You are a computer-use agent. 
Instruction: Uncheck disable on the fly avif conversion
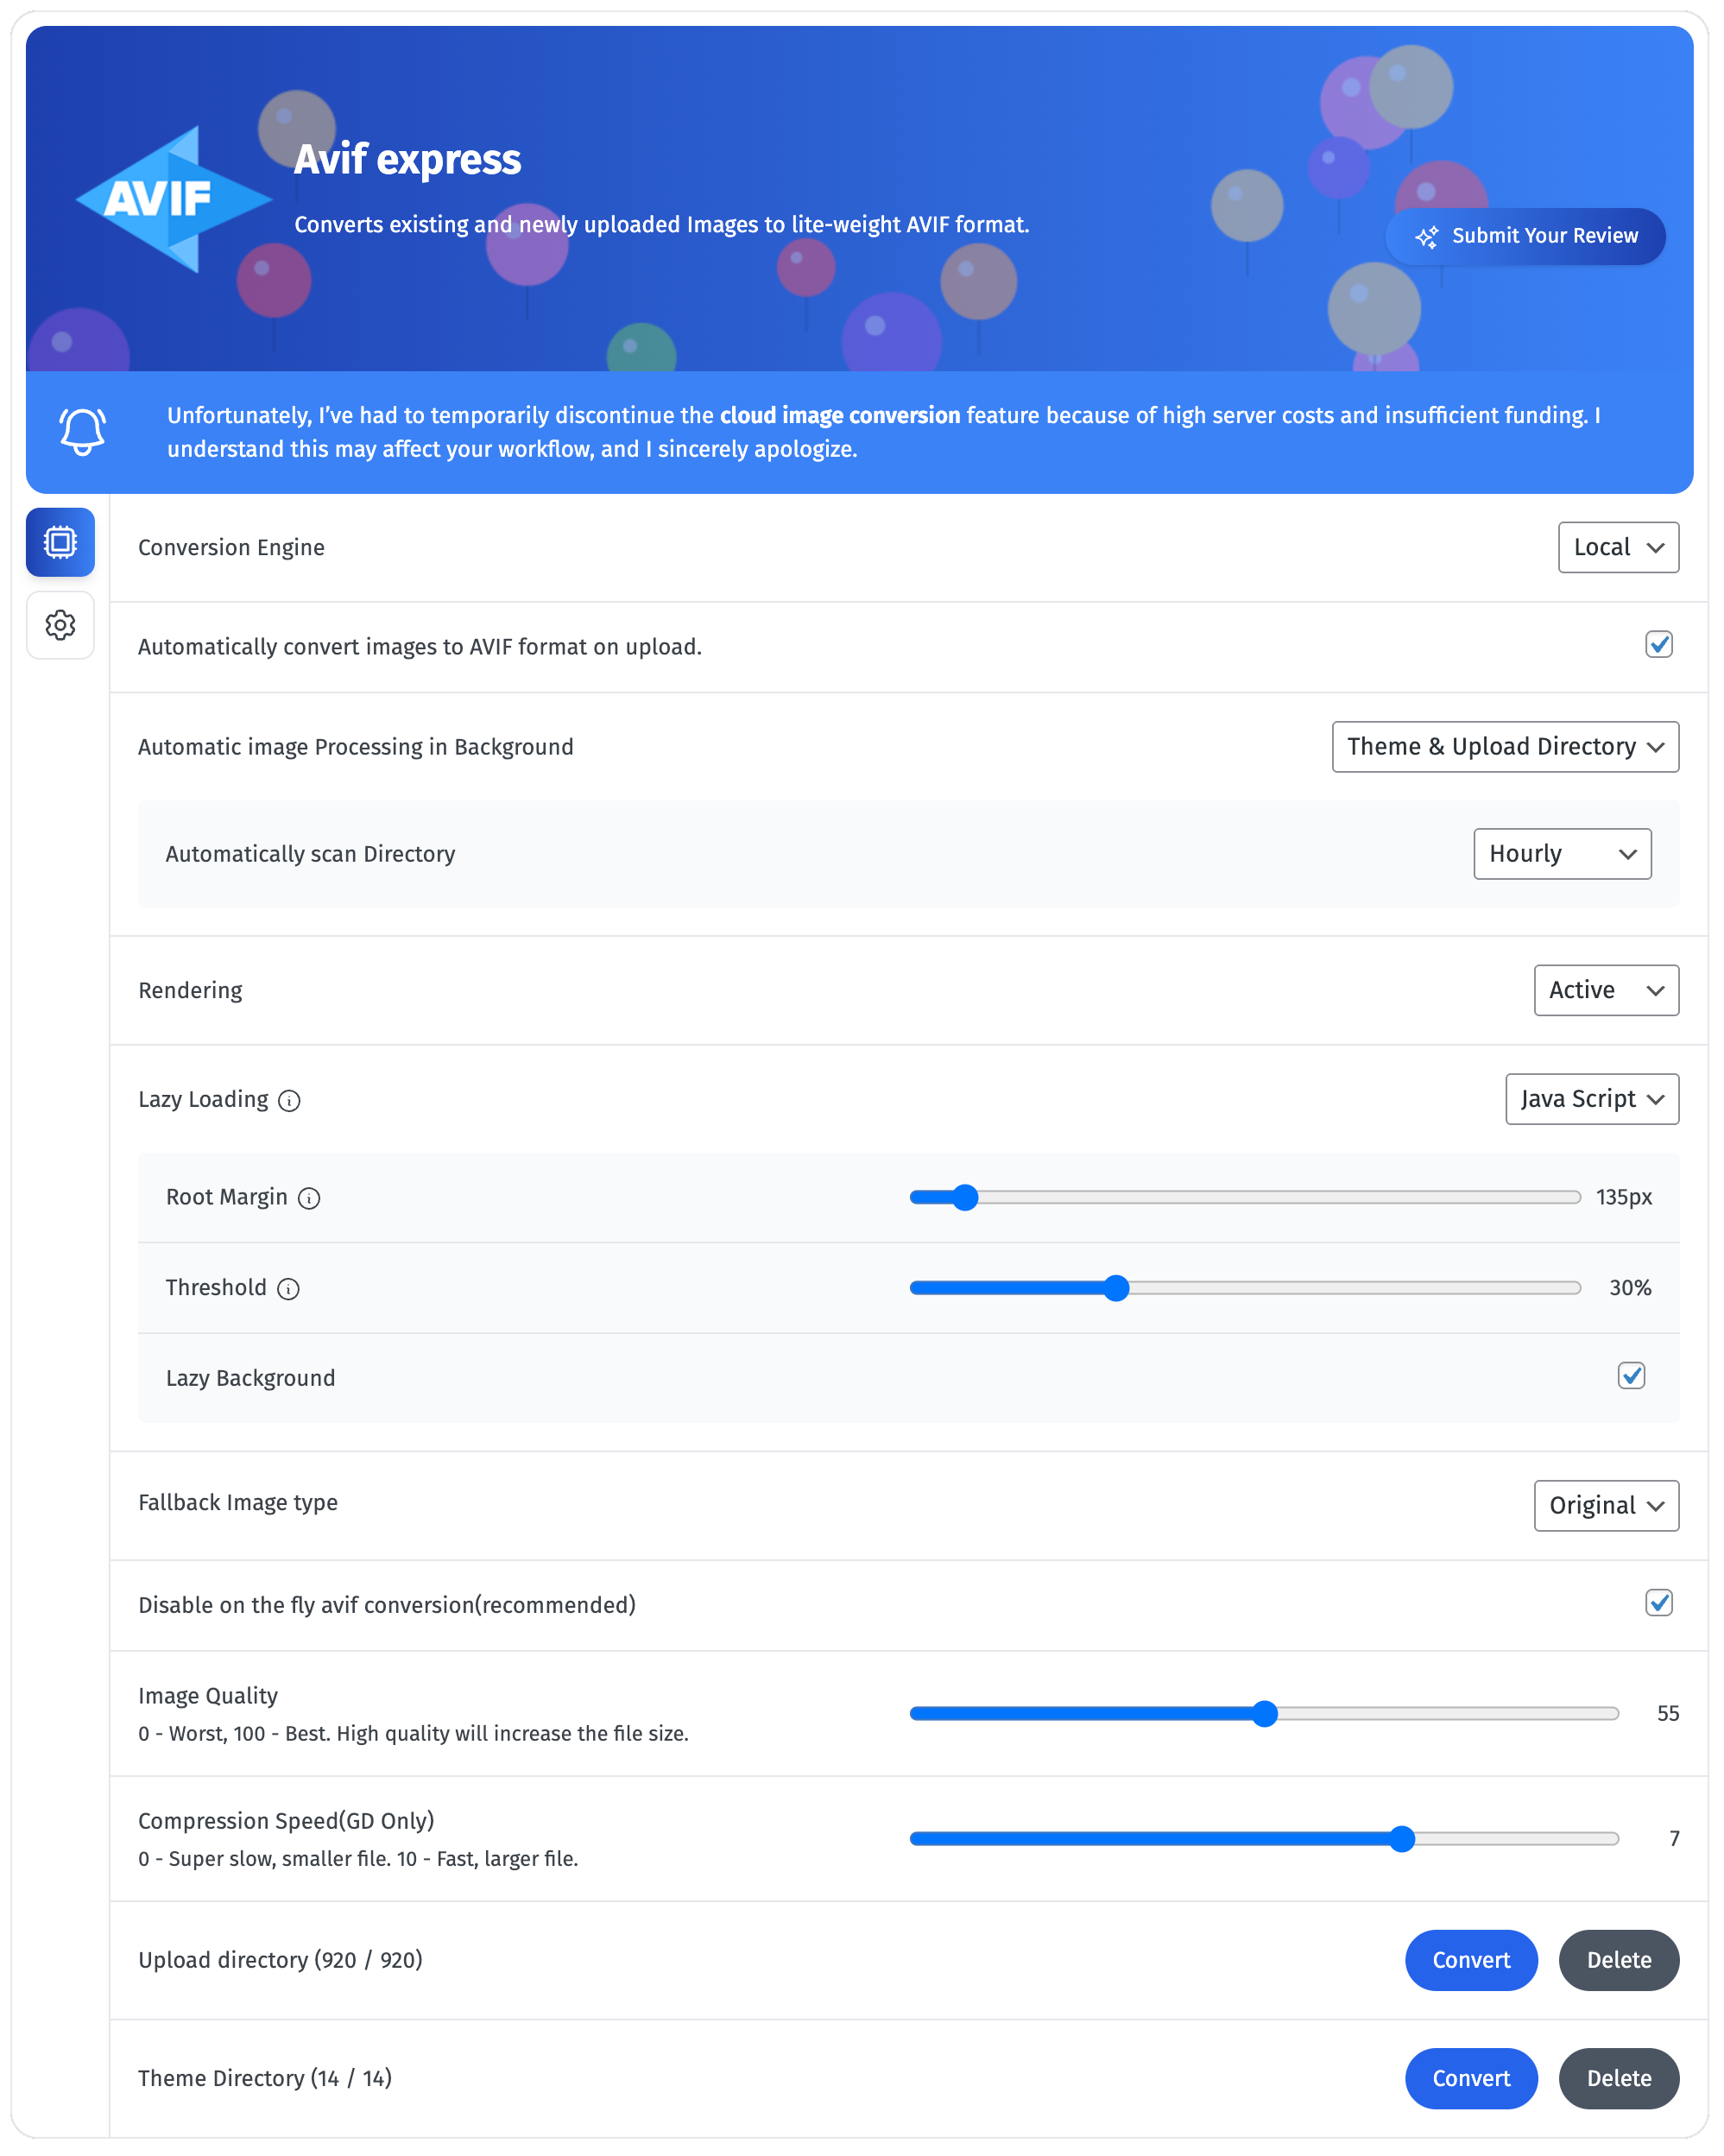click(x=1658, y=1604)
